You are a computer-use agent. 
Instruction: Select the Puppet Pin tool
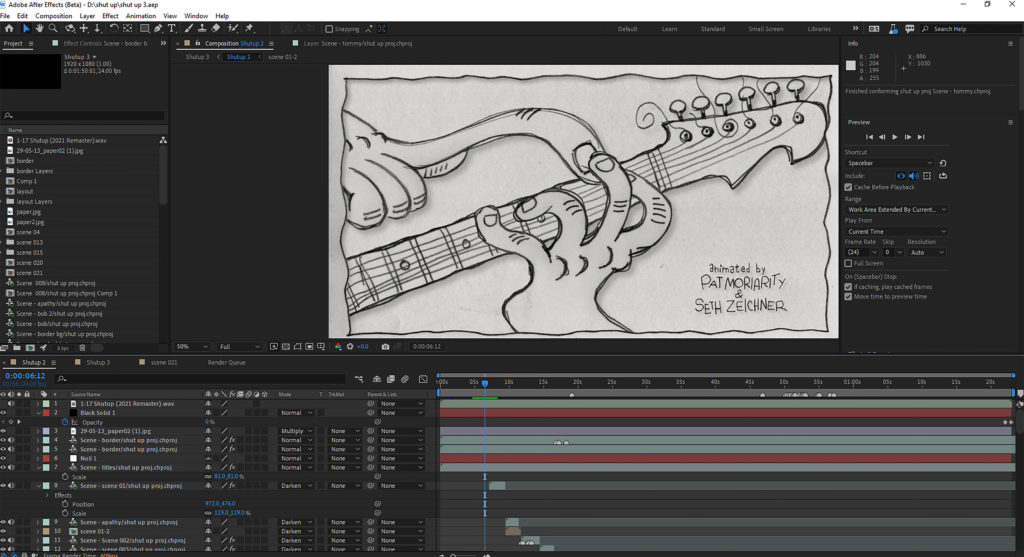coord(249,29)
